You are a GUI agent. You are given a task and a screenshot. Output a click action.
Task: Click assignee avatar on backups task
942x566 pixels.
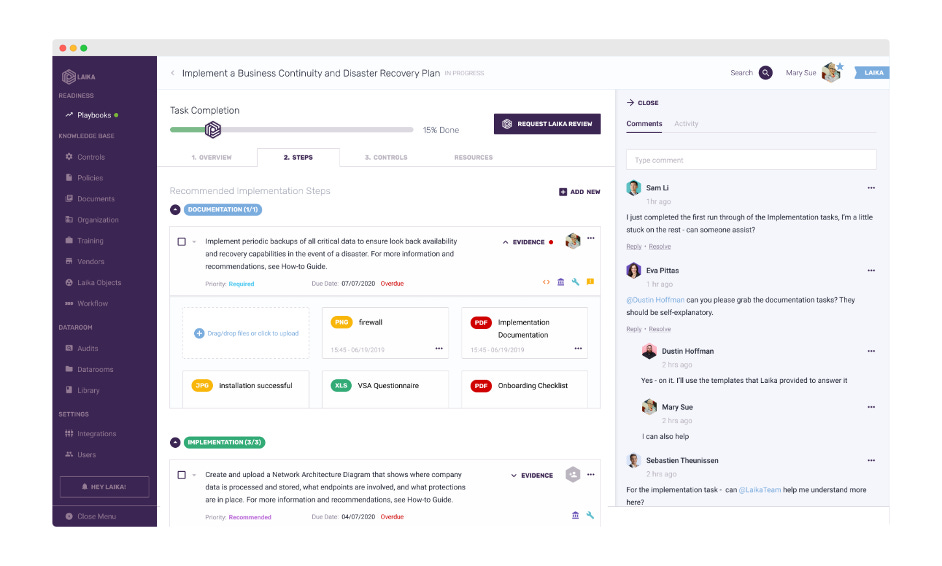[x=573, y=241]
